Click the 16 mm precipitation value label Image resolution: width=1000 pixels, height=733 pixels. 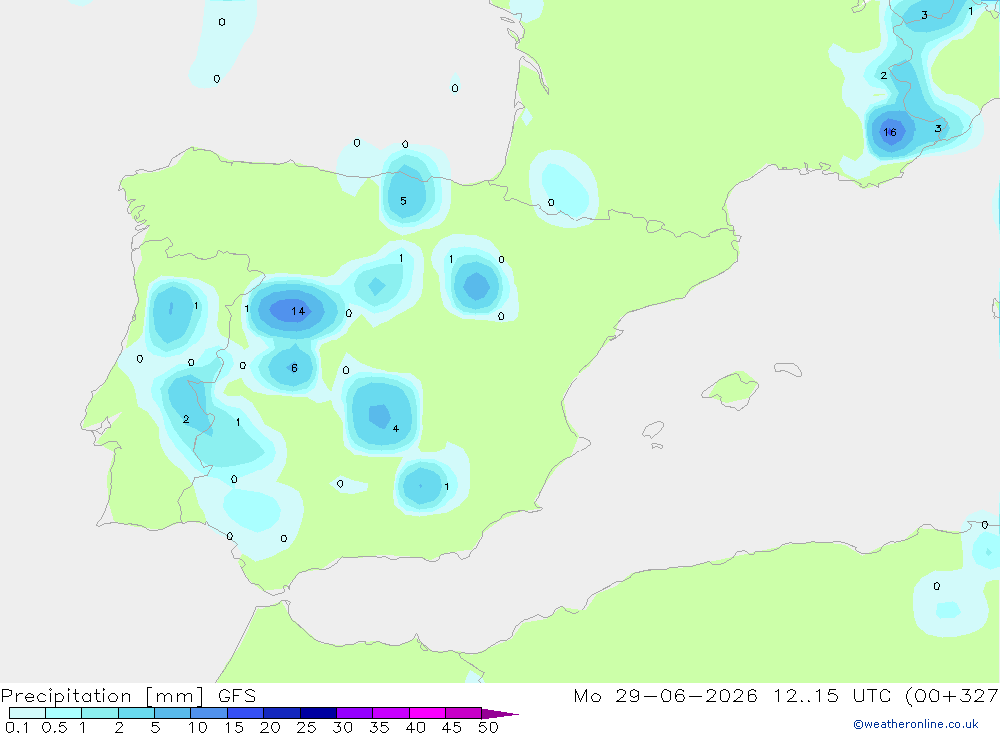(890, 132)
